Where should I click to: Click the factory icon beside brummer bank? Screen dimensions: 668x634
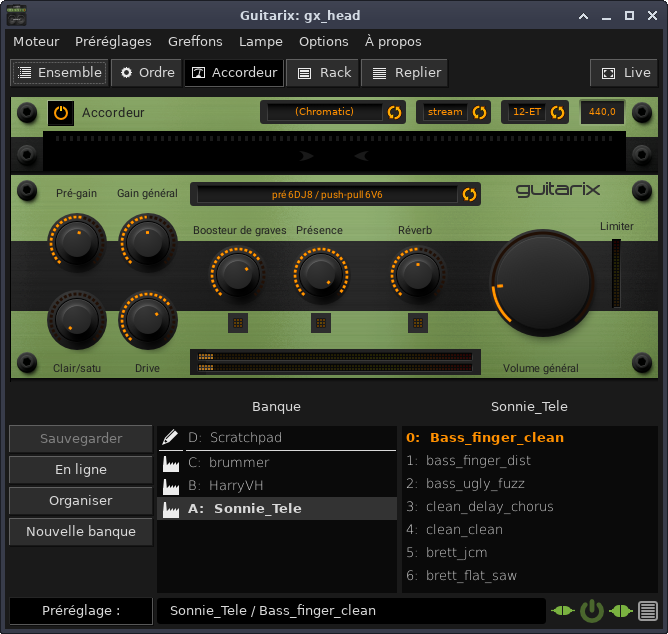(170, 463)
